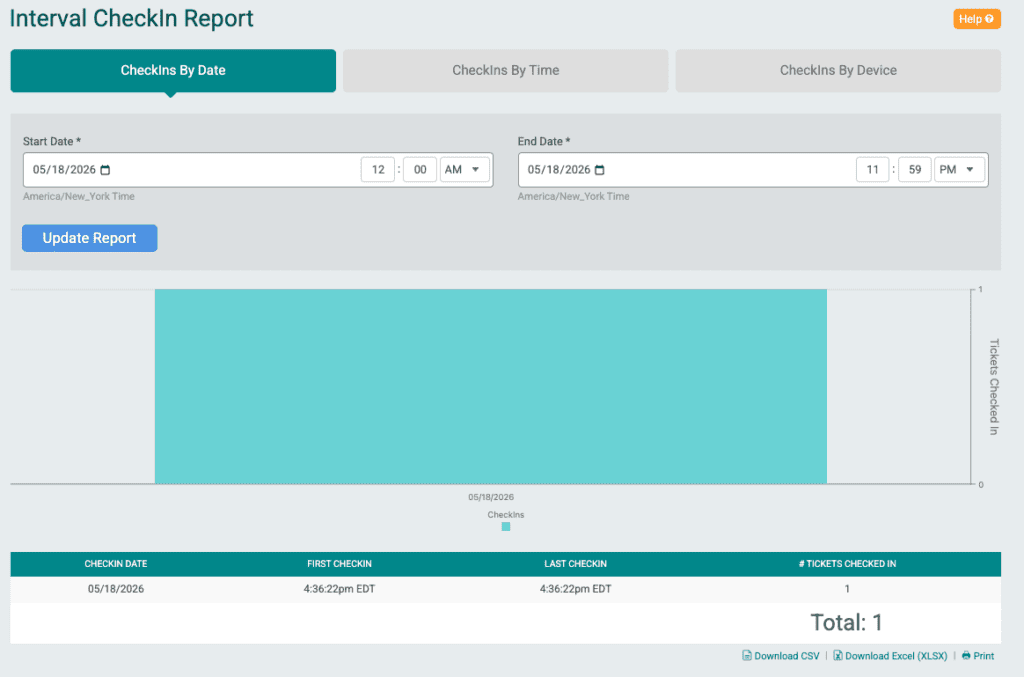Click the printer icon

(x=966, y=655)
